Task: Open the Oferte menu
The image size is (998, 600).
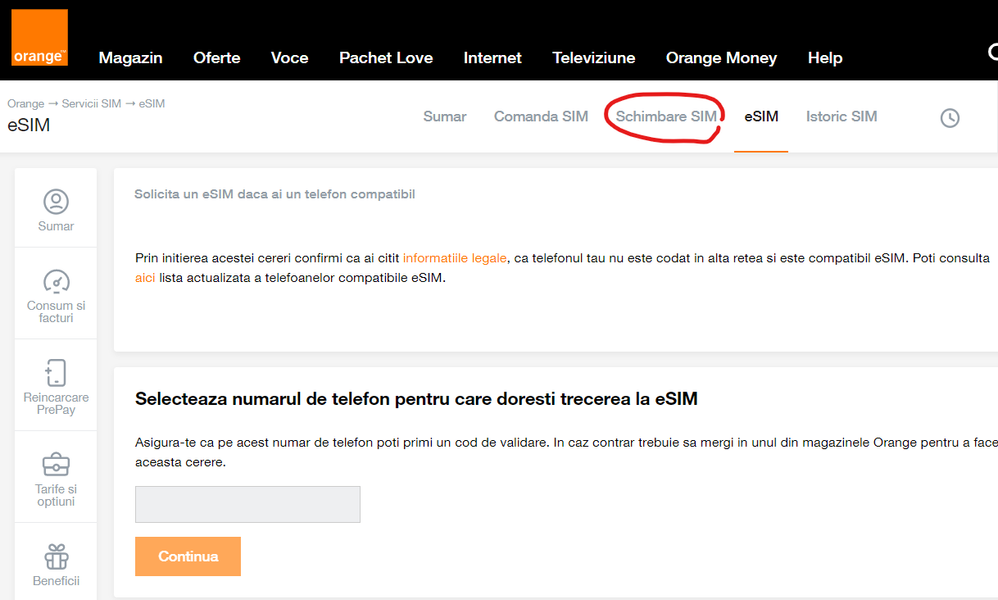Action: pos(216,58)
